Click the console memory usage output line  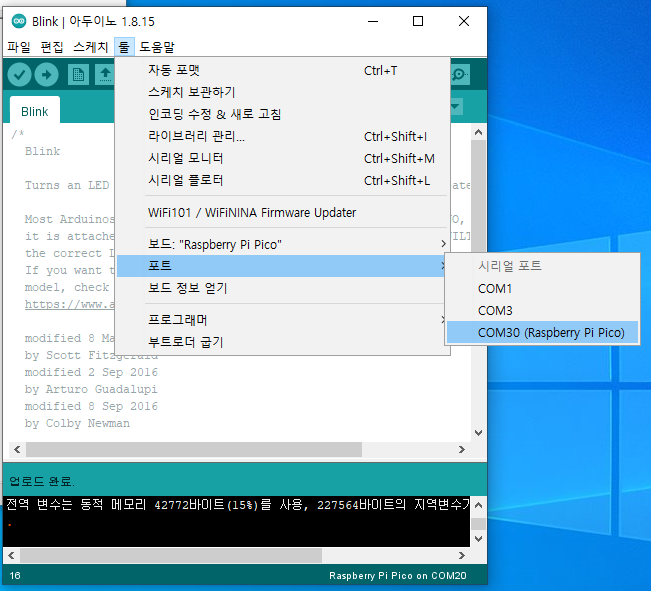coord(237,505)
